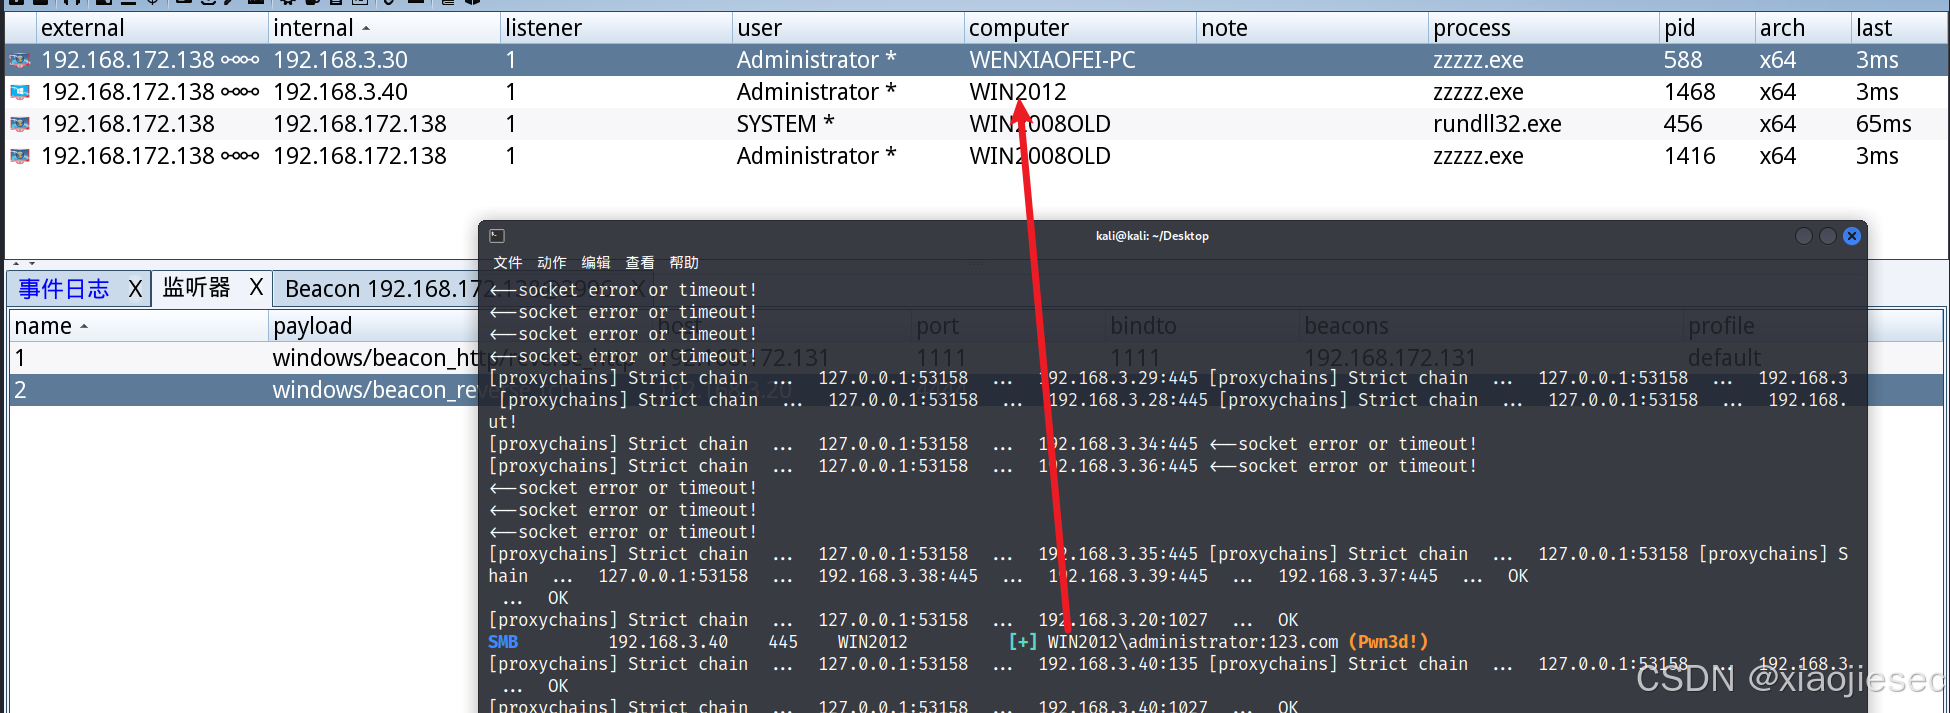
Task: Open the 动作 menu in the terminal
Action: point(551,263)
